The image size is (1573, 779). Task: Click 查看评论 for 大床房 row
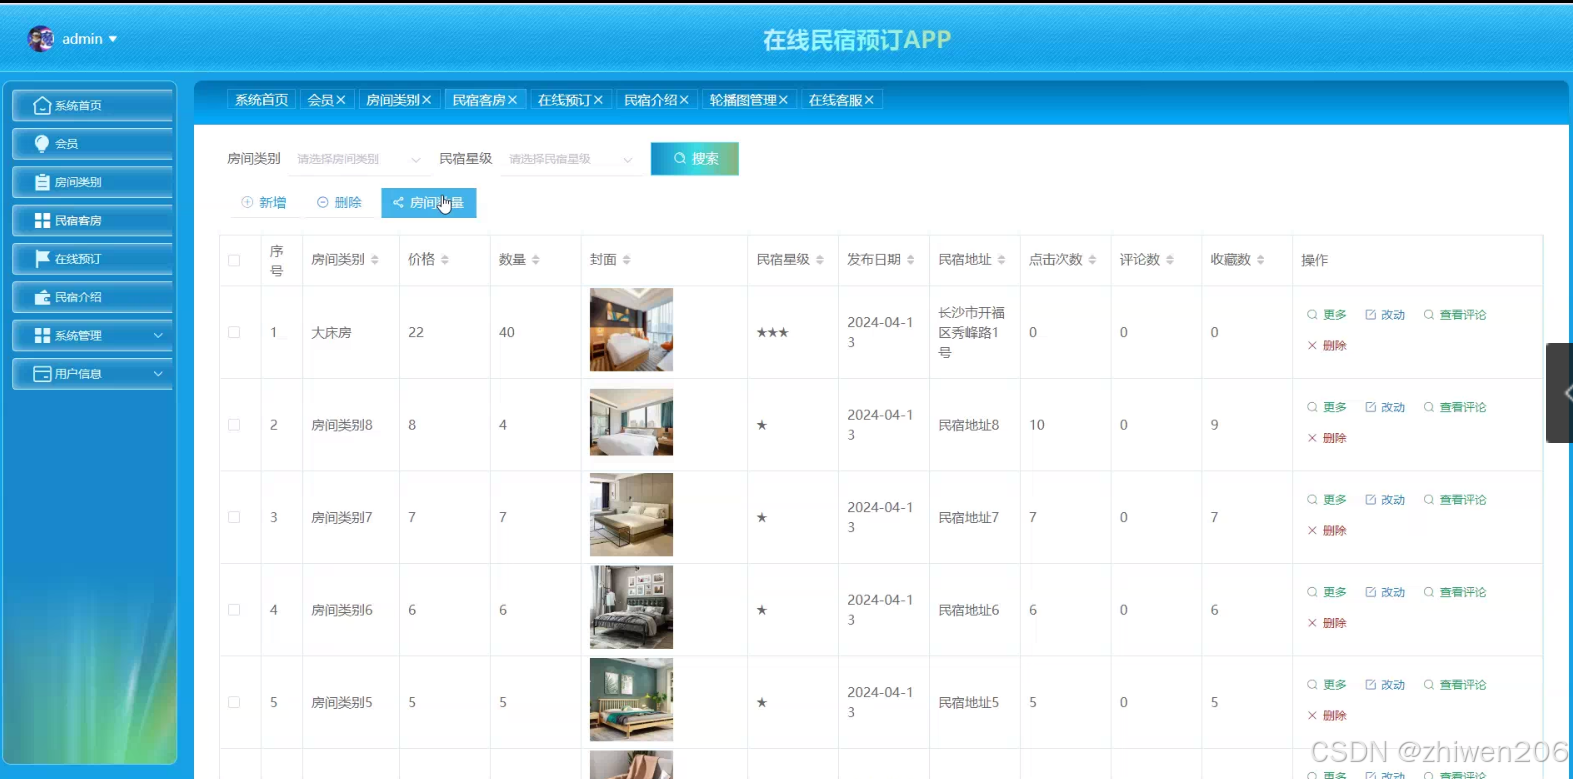pos(1455,315)
